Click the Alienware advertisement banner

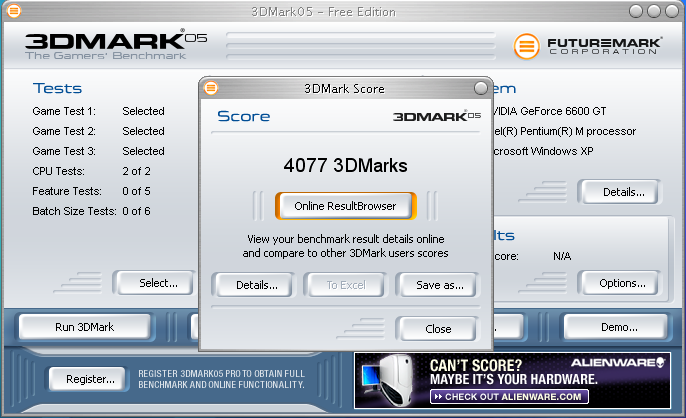(512, 380)
